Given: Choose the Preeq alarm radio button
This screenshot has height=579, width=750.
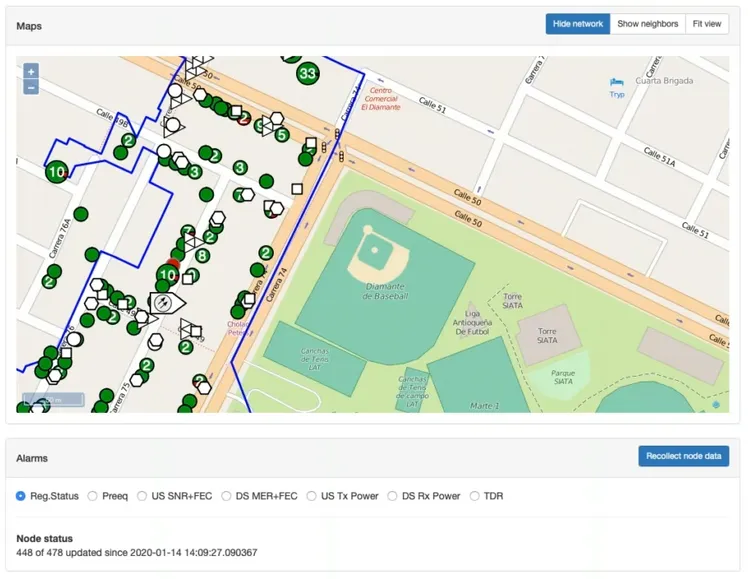Looking at the screenshot, I should [x=93, y=496].
